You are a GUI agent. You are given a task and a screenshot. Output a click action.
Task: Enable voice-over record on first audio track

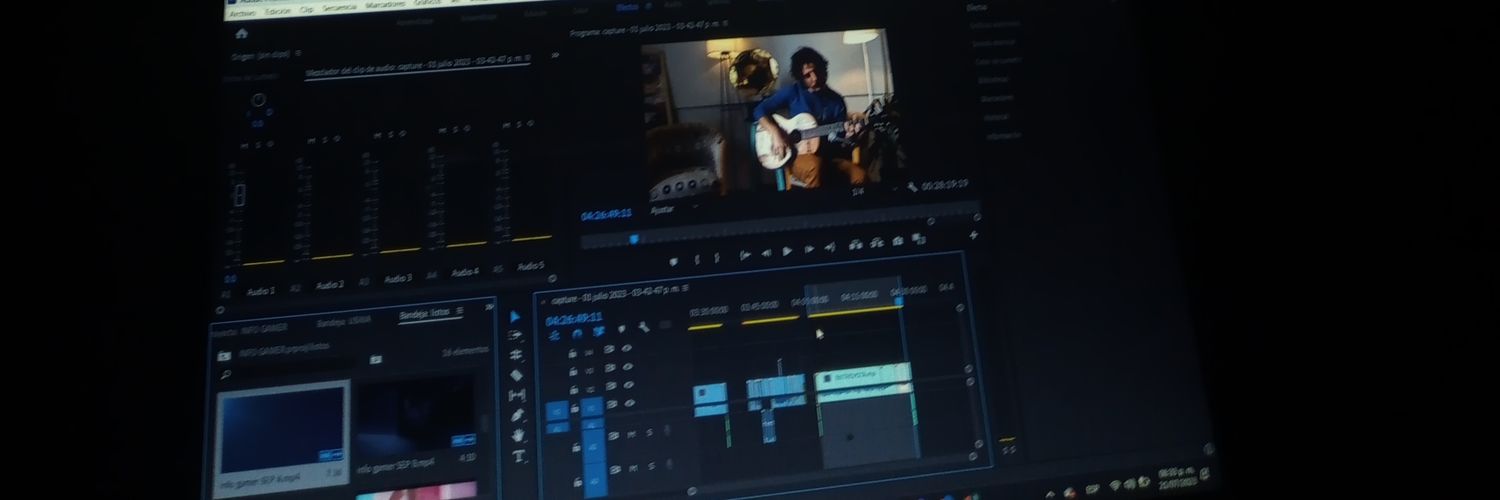click(x=667, y=432)
